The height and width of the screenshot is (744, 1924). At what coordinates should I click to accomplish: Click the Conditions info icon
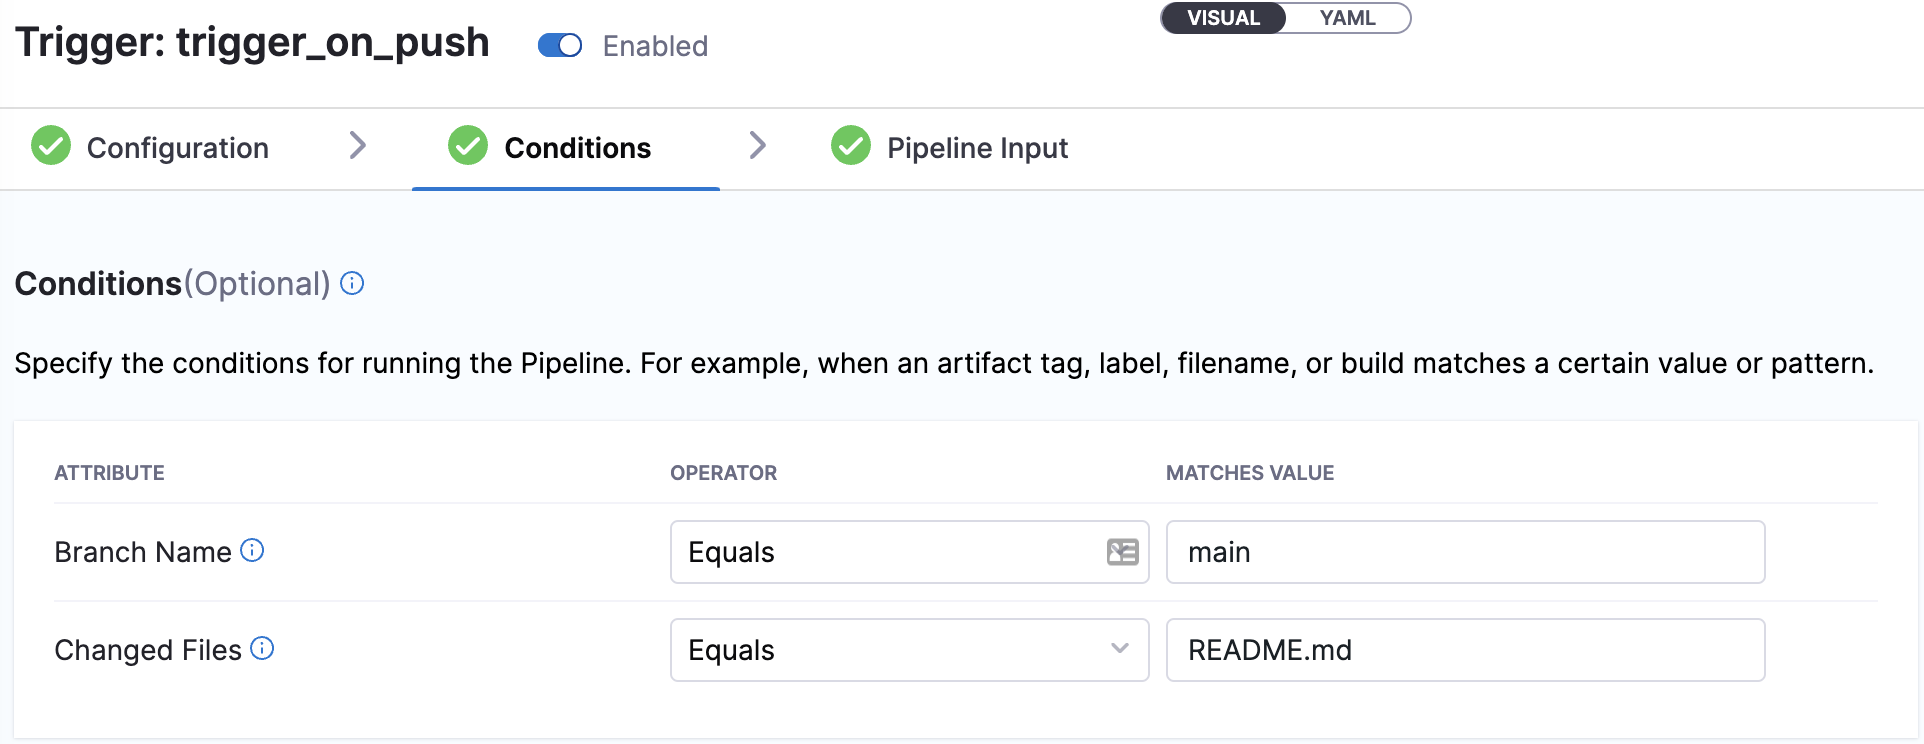352,283
